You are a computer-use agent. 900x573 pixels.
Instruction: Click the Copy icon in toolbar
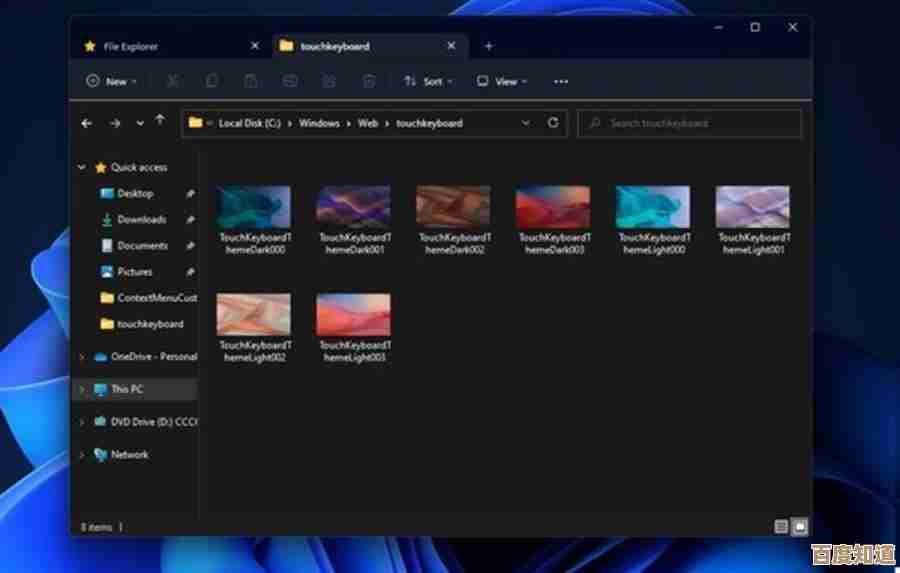coord(211,81)
